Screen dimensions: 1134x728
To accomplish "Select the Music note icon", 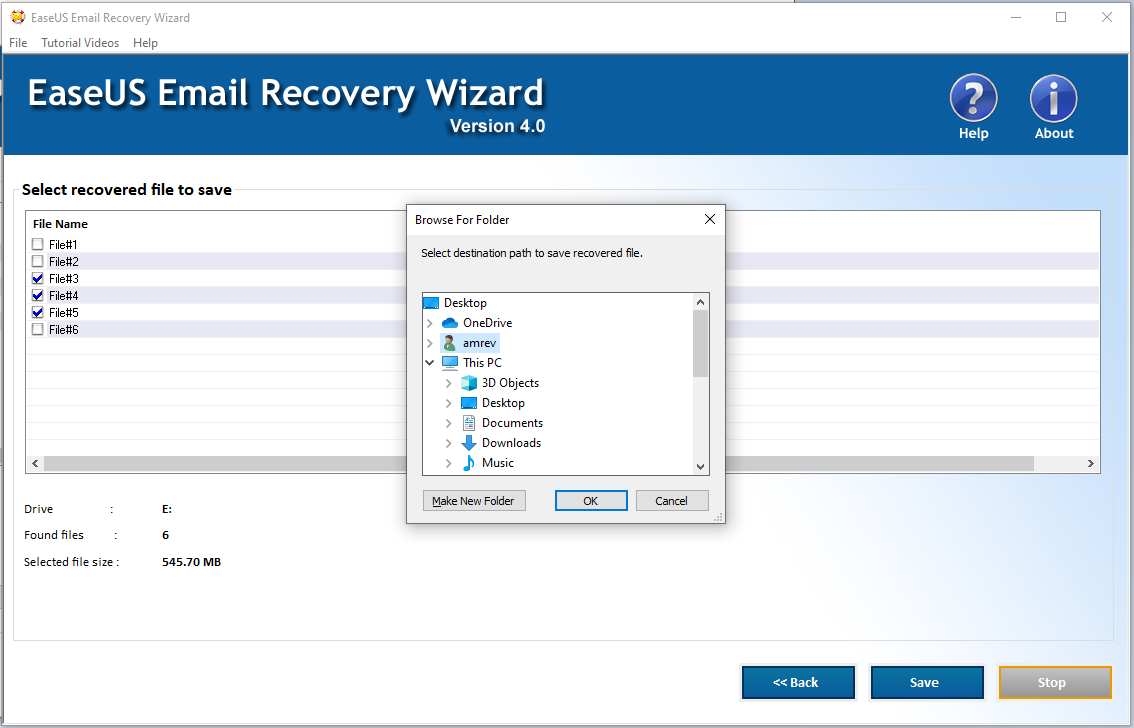I will point(469,463).
